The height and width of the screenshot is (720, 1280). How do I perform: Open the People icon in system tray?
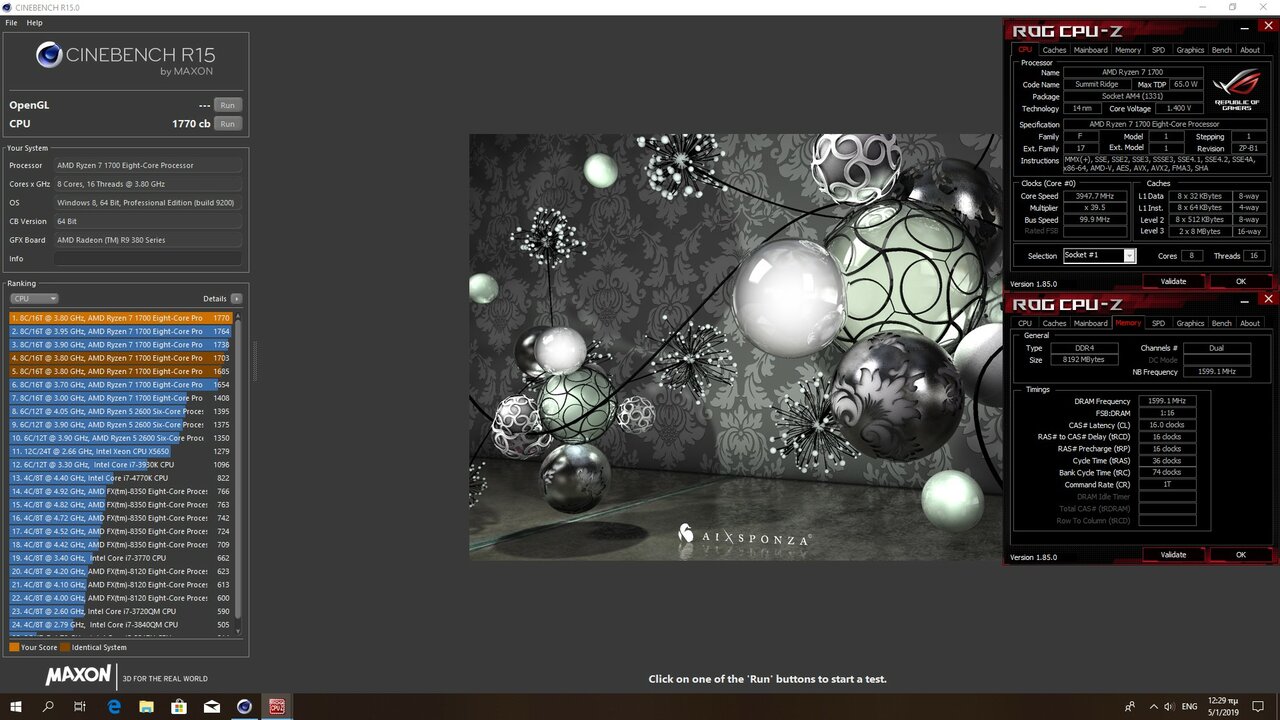point(1130,706)
